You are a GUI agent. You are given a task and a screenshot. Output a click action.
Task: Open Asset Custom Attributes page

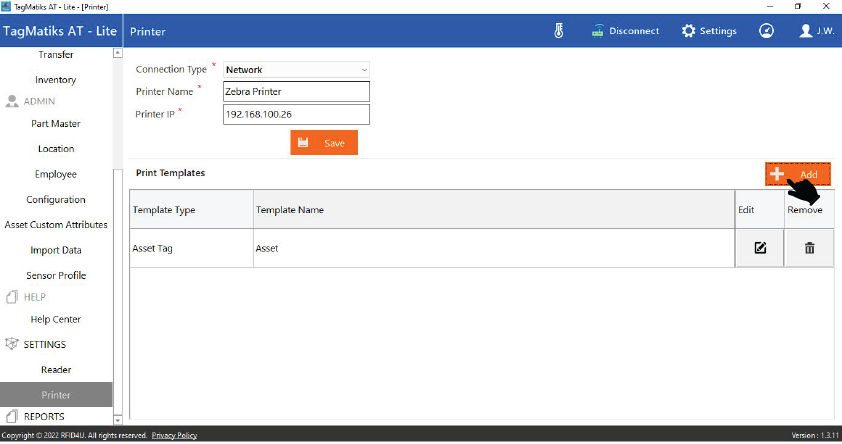coord(56,225)
